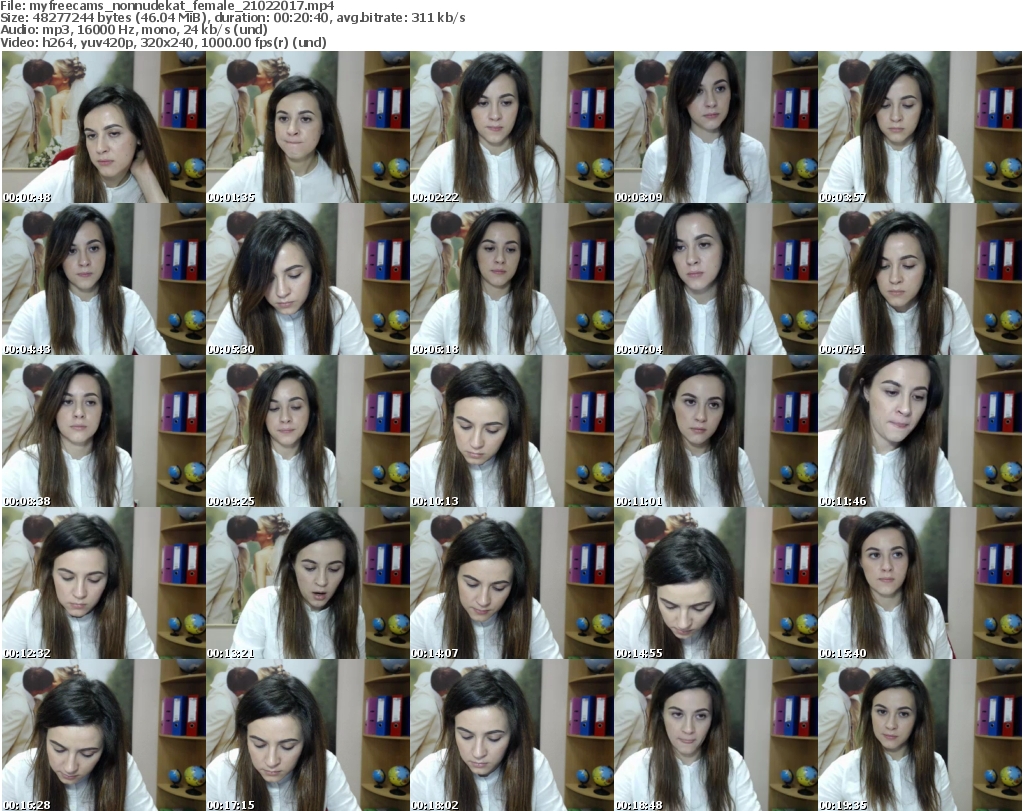The image size is (1024, 811).
Task: Select the thumbnail frame stamped 00:00:48
Action: coord(104,127)
